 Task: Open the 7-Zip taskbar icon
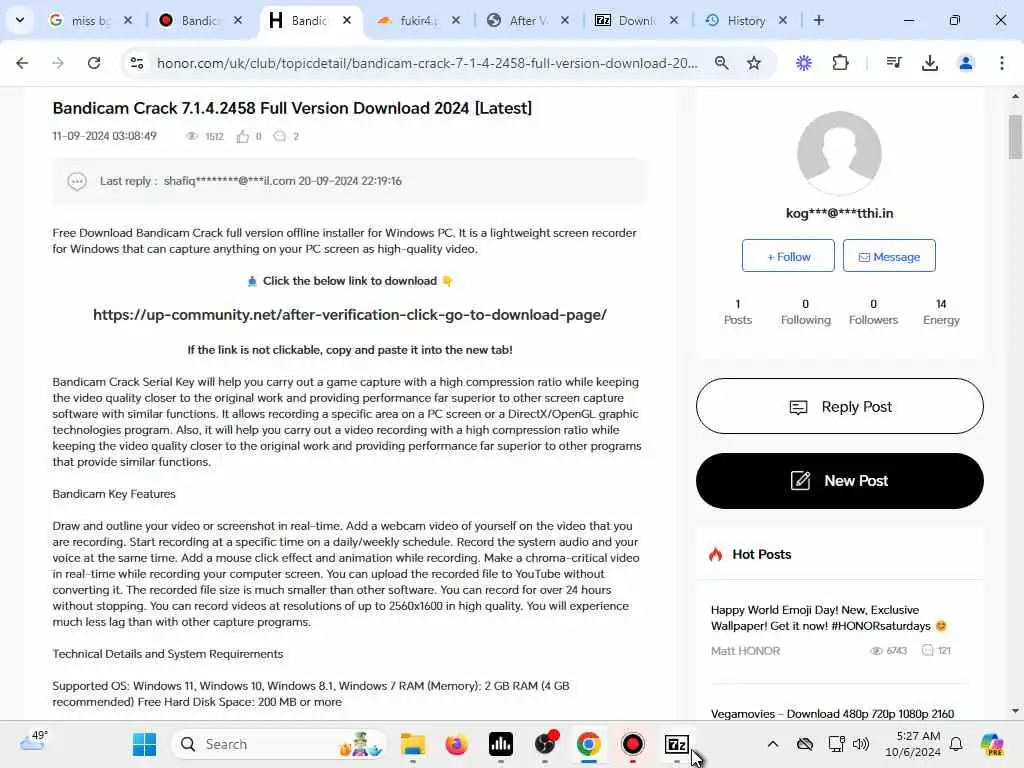tap(677, 744)
